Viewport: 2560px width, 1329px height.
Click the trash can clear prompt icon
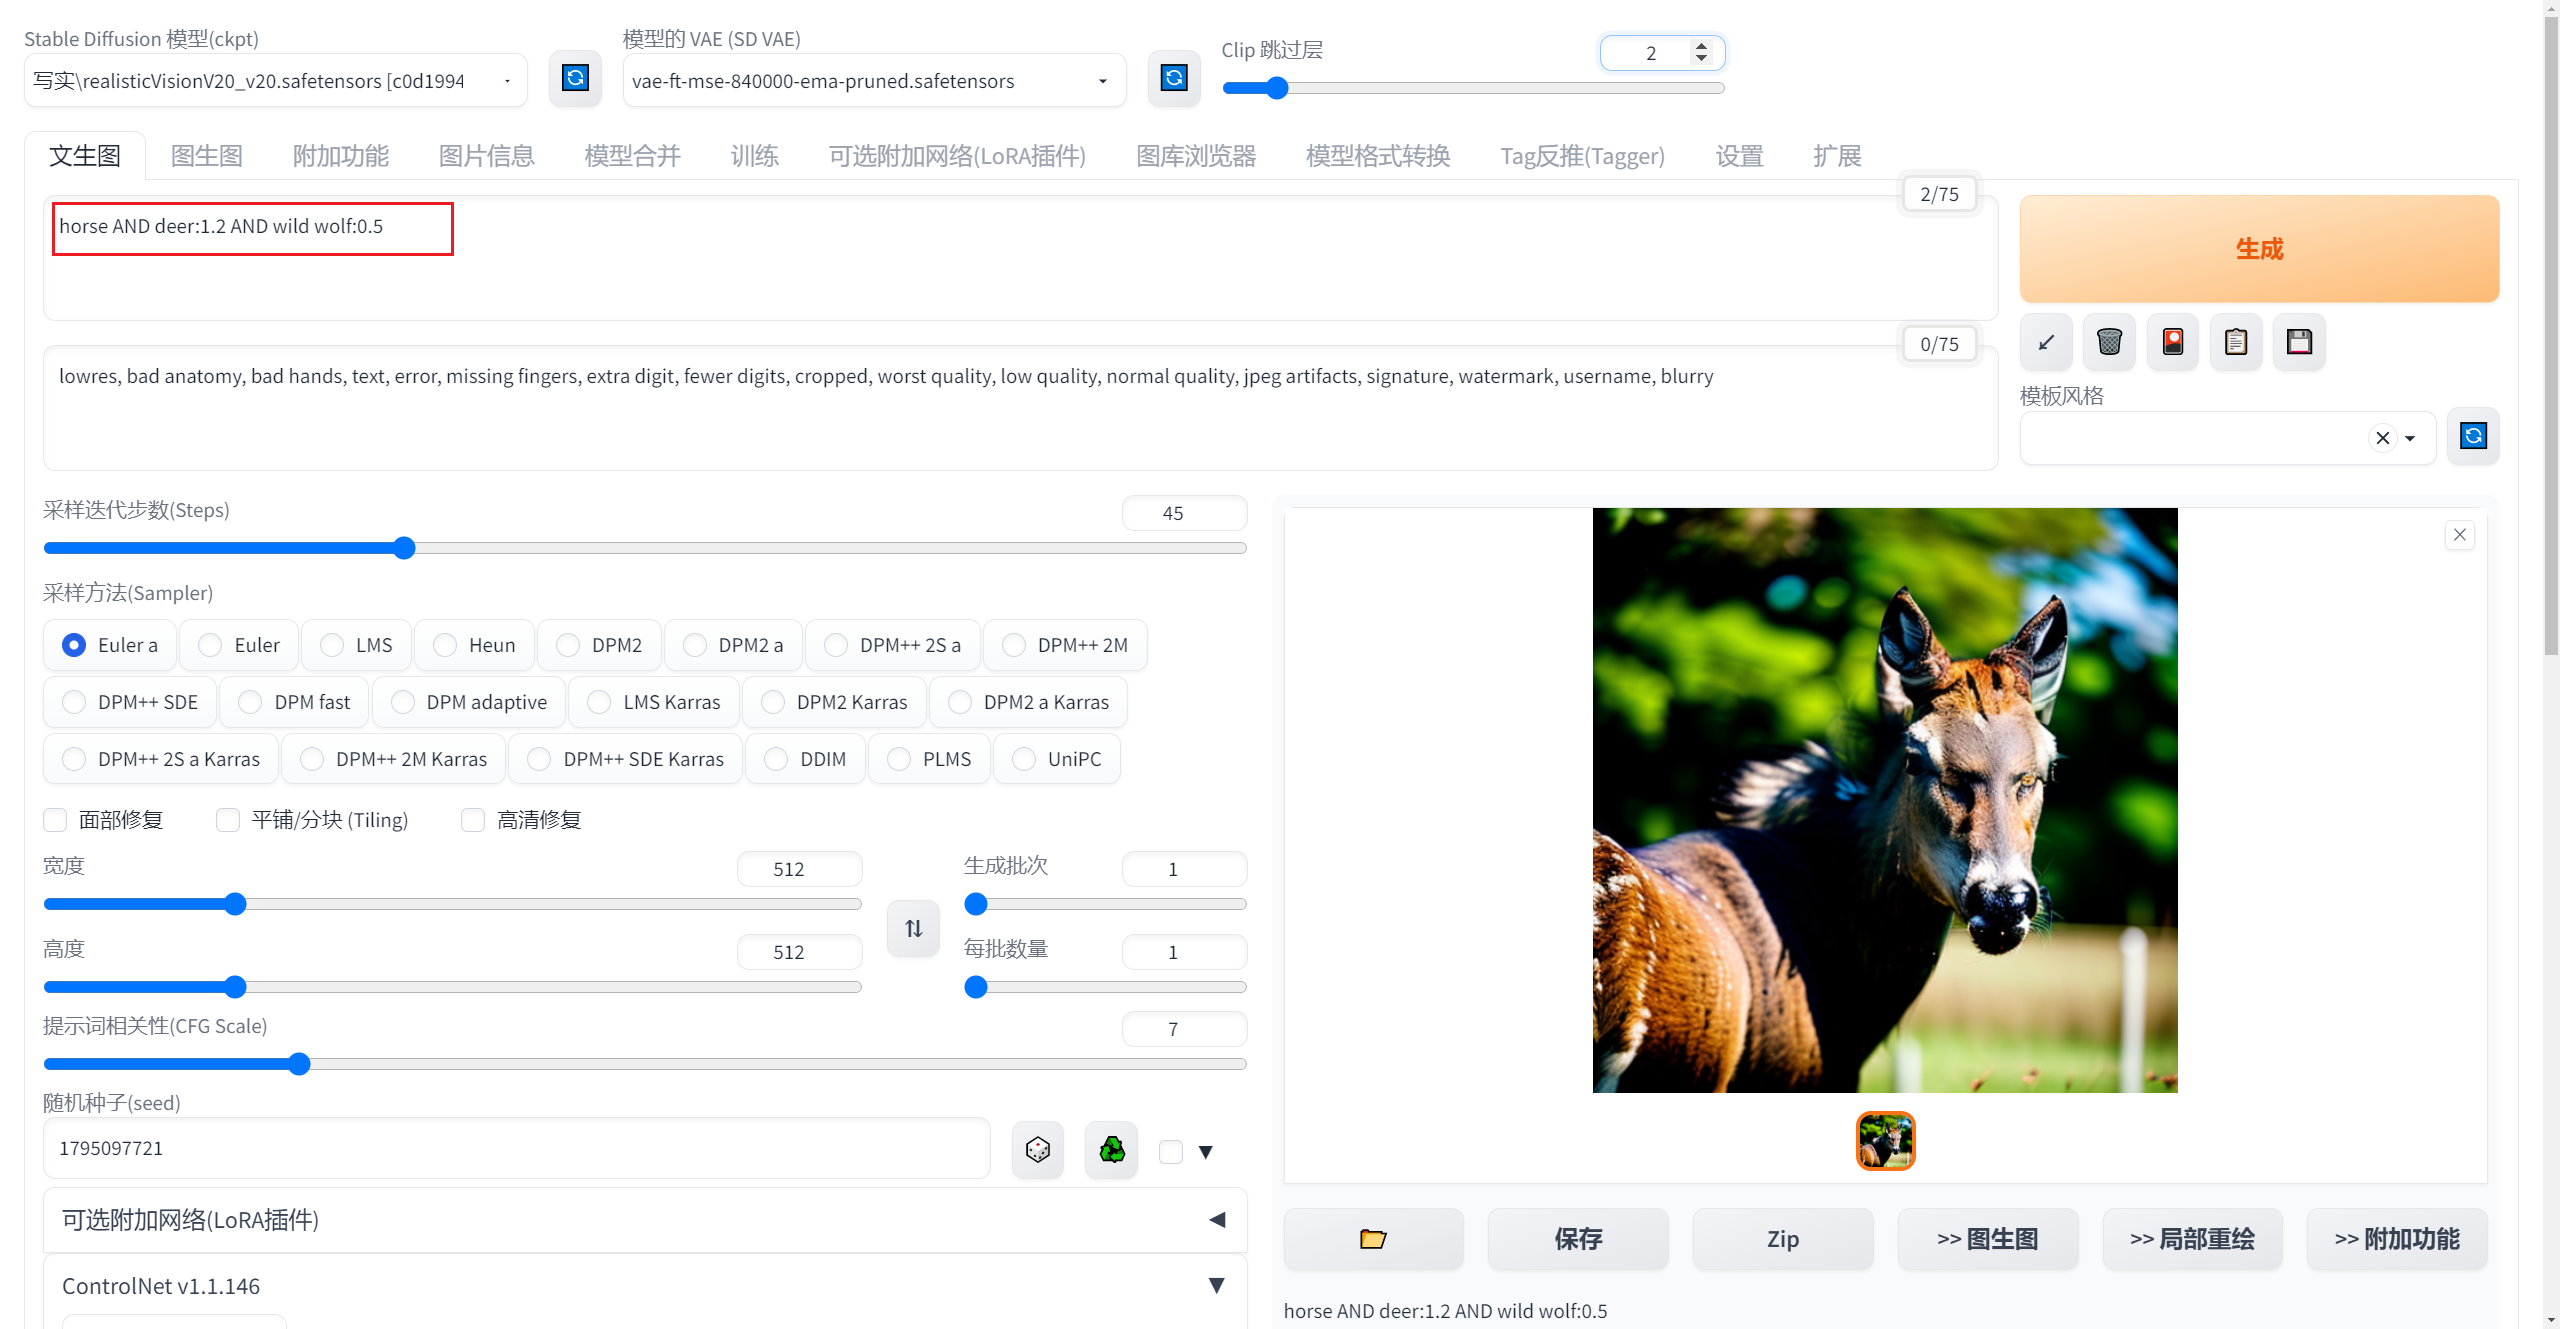click(x=2109, y=342)
